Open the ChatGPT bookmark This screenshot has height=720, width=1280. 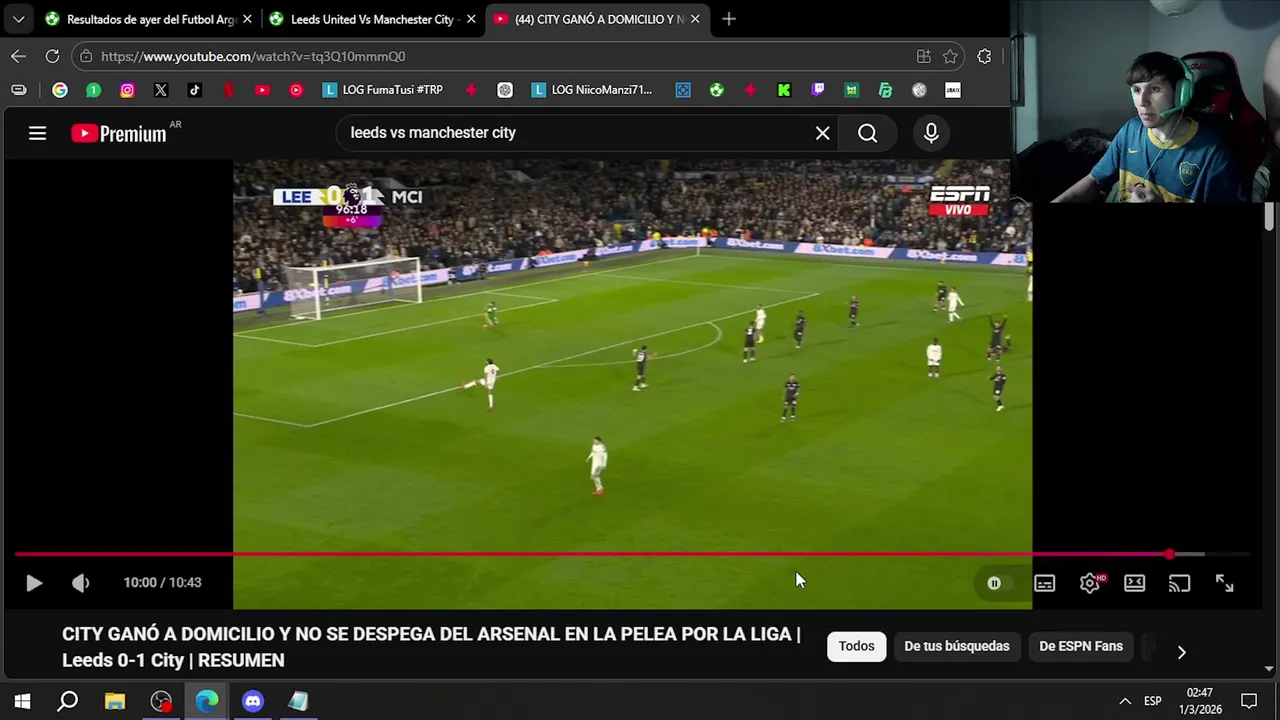[x=505, y=90]
